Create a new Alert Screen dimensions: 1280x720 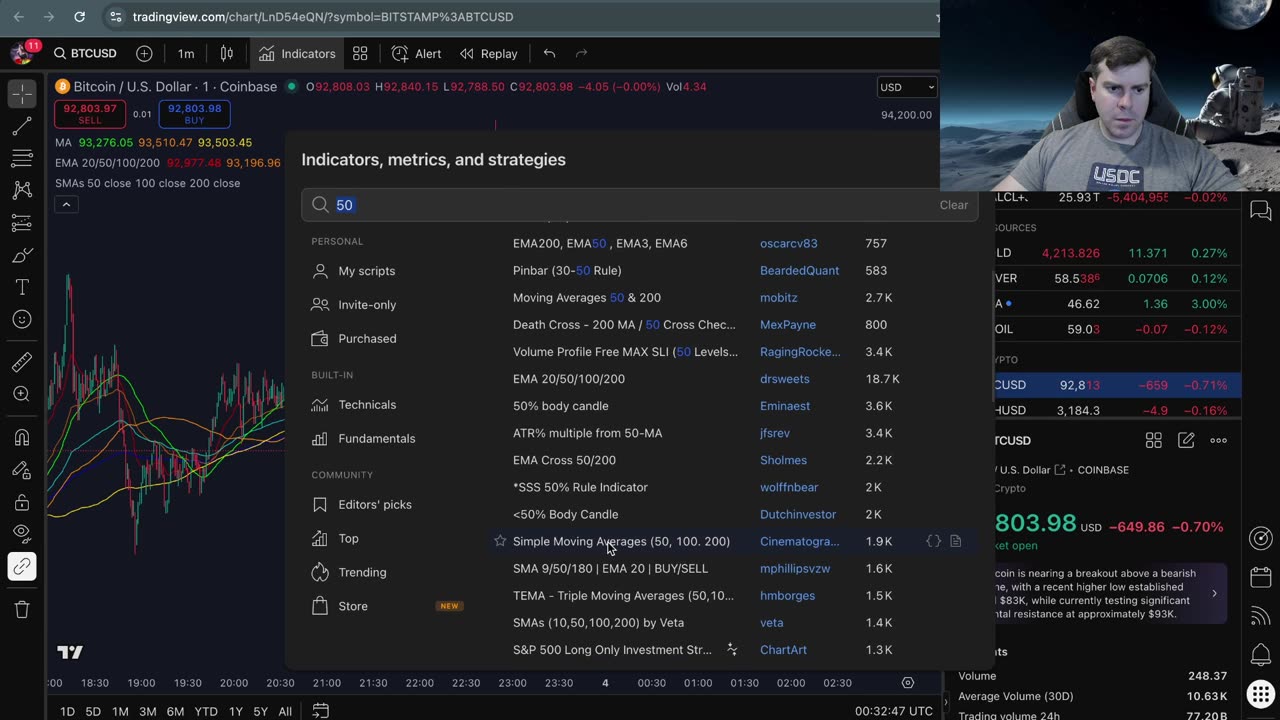[416, 53]
